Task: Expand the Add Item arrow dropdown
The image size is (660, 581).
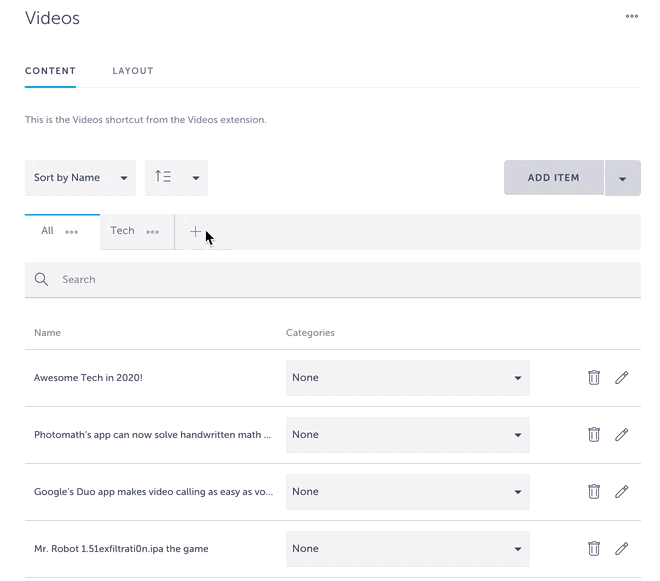Action: tap(623, 178)
